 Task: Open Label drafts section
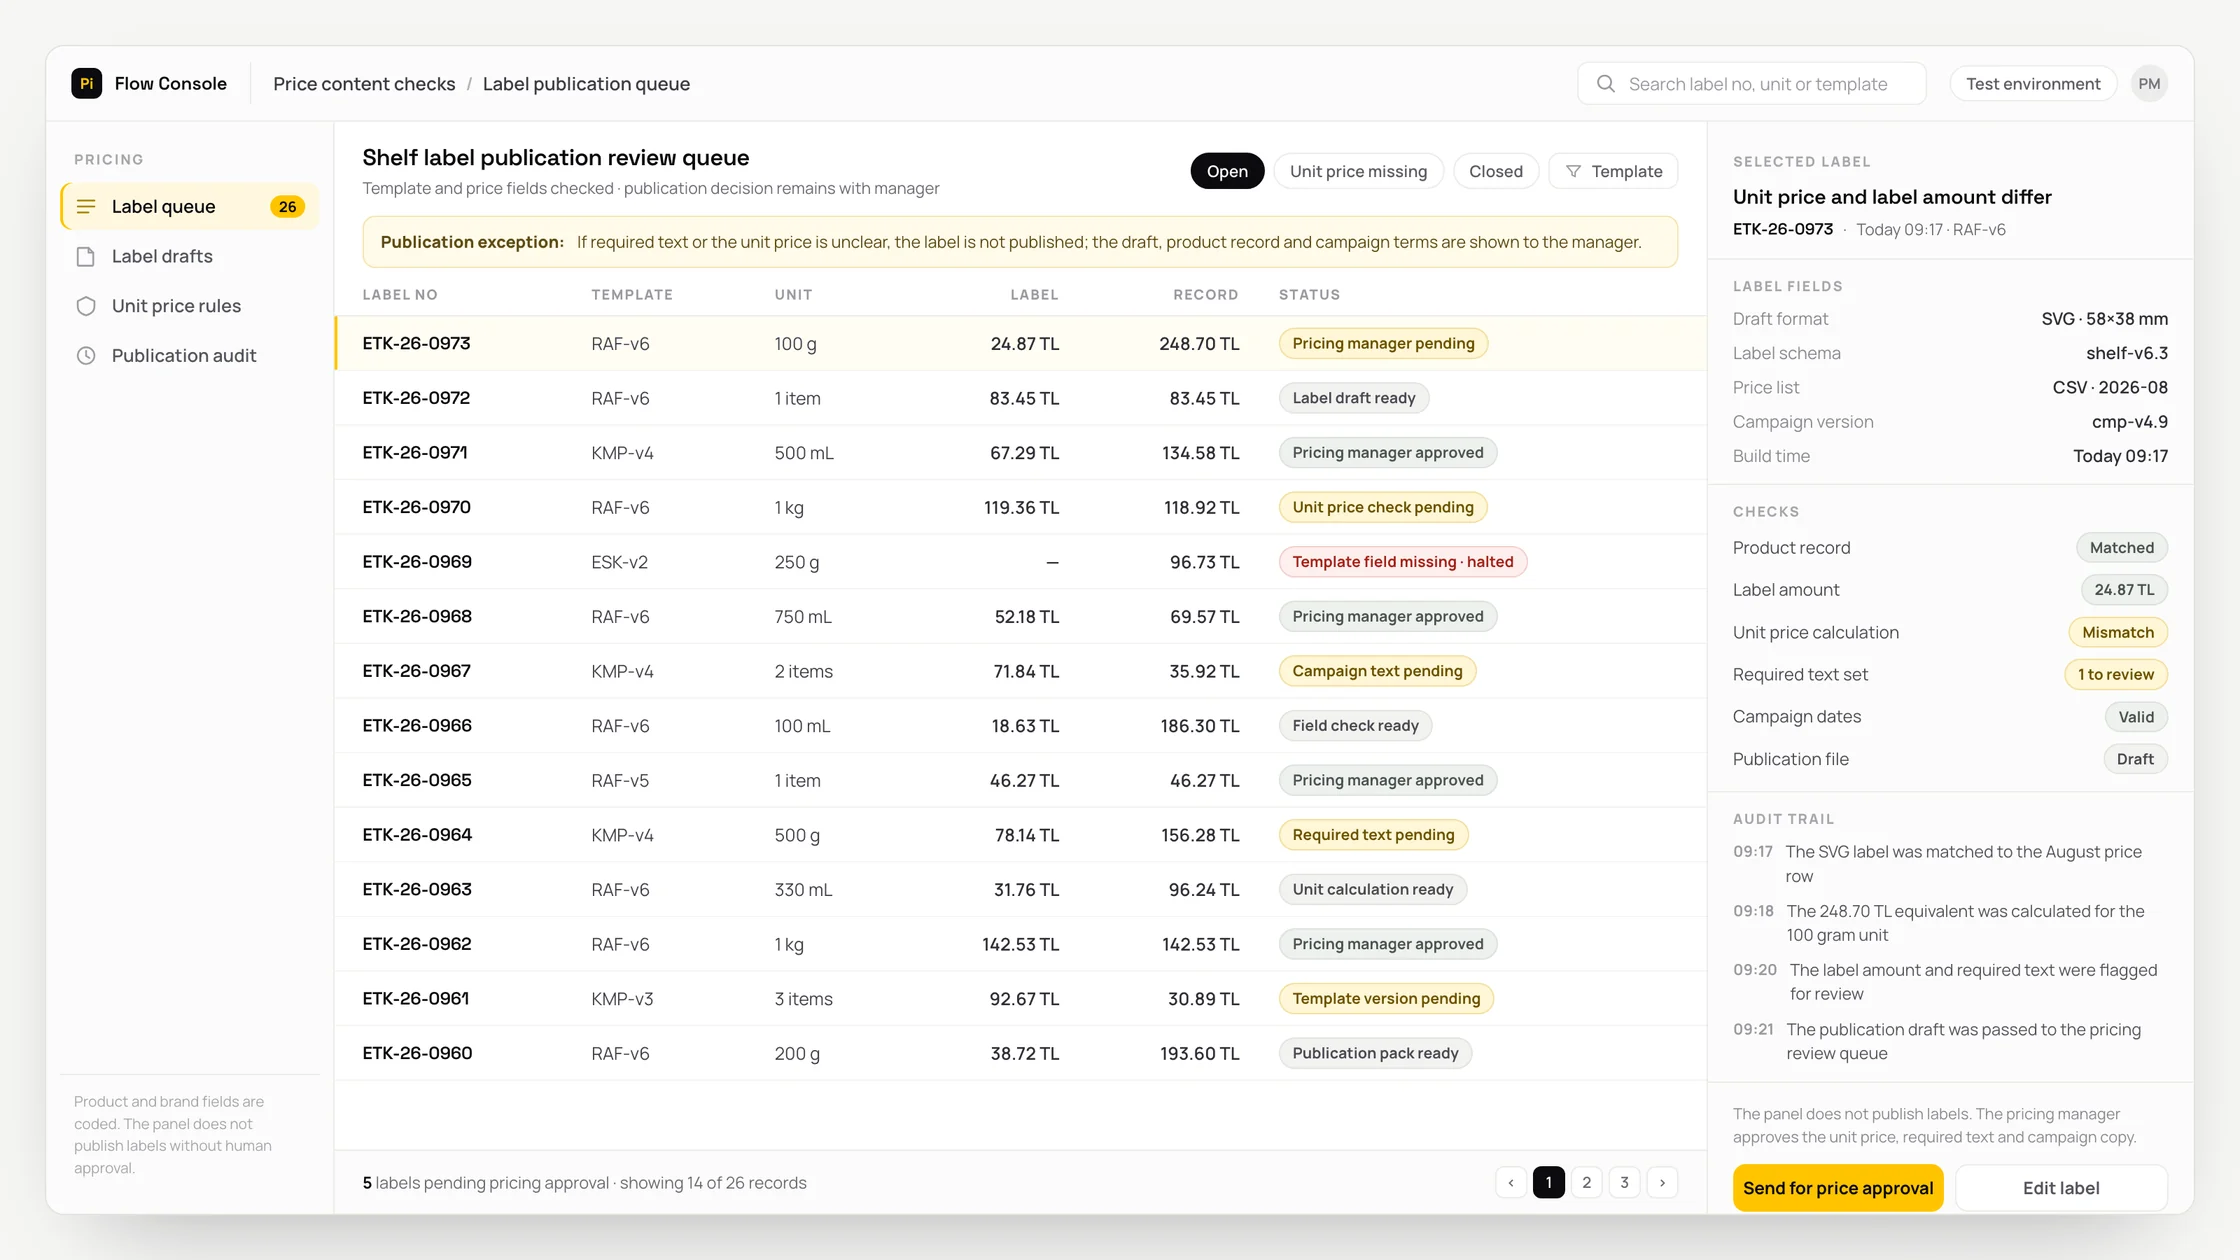click(190, 257)
